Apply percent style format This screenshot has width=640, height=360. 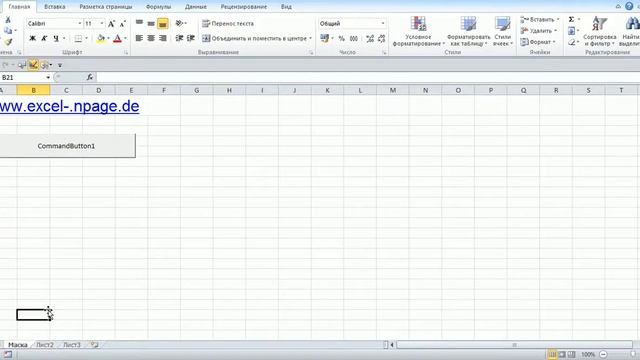(x=342, y=39)
